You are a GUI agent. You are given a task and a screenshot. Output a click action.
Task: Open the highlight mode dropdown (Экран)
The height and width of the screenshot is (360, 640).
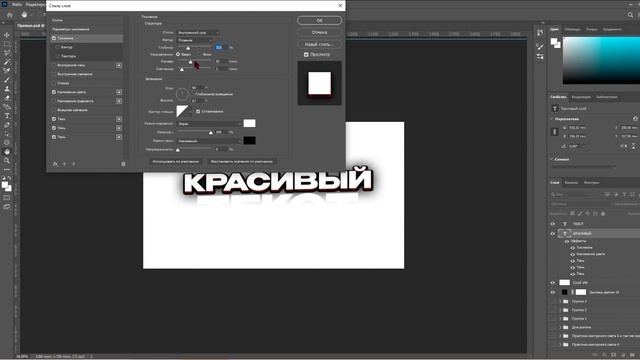209,124
